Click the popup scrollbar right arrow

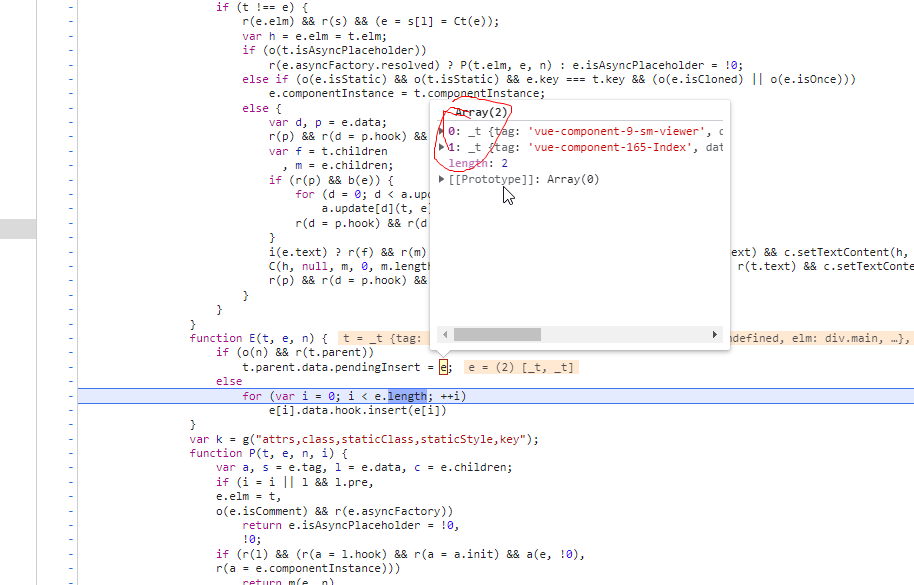pos(714,335)
